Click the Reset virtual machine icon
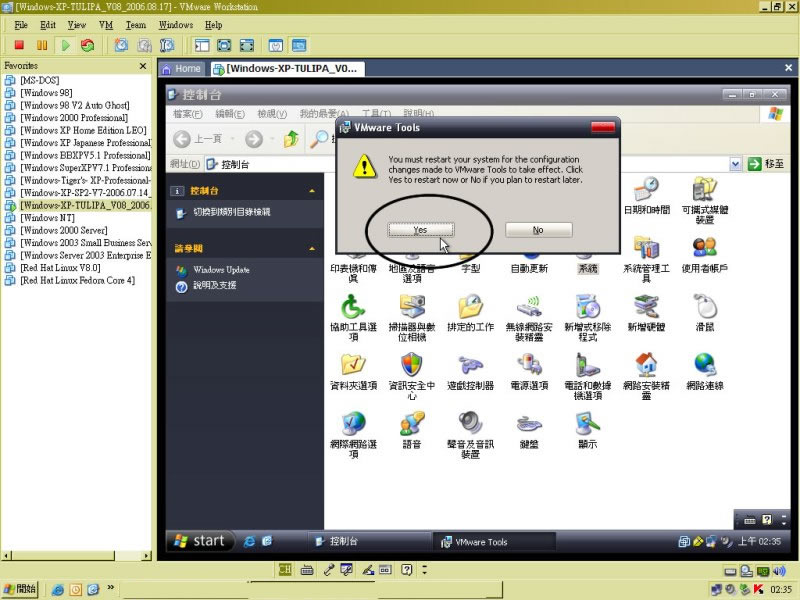The width and height of the screenshot is (800, 600). coord(88,45)
